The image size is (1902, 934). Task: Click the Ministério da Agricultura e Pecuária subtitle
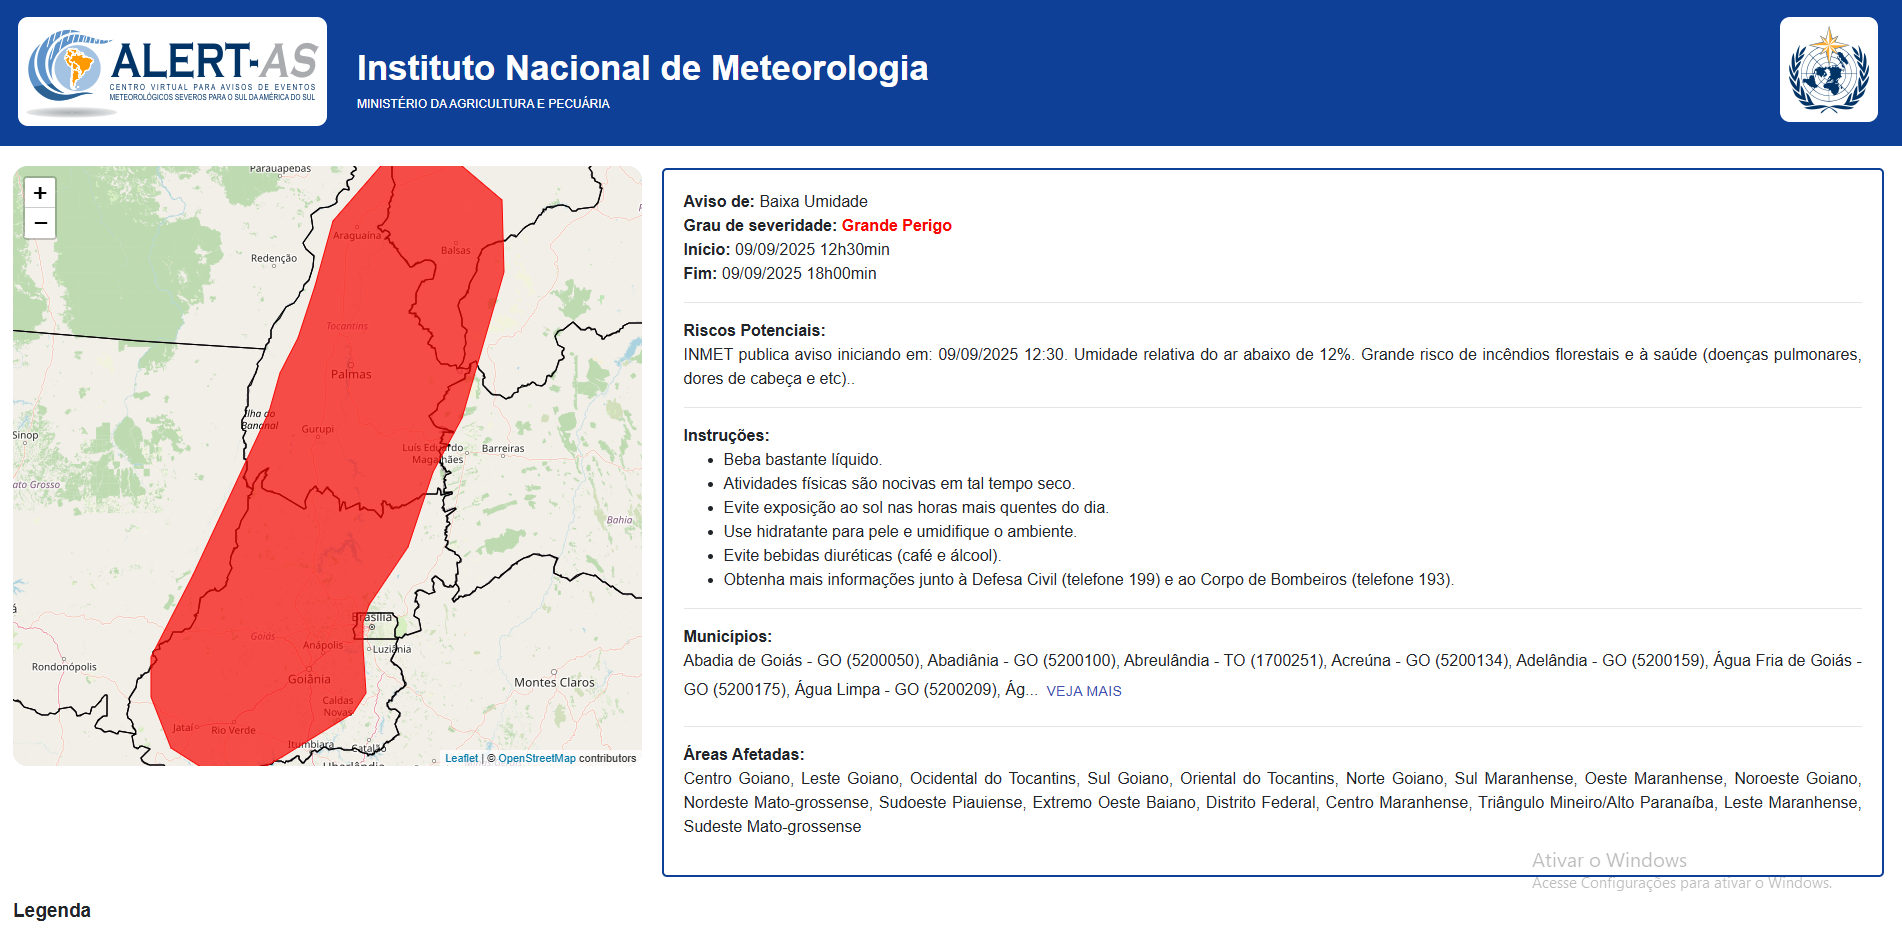(x=483, y=104)
